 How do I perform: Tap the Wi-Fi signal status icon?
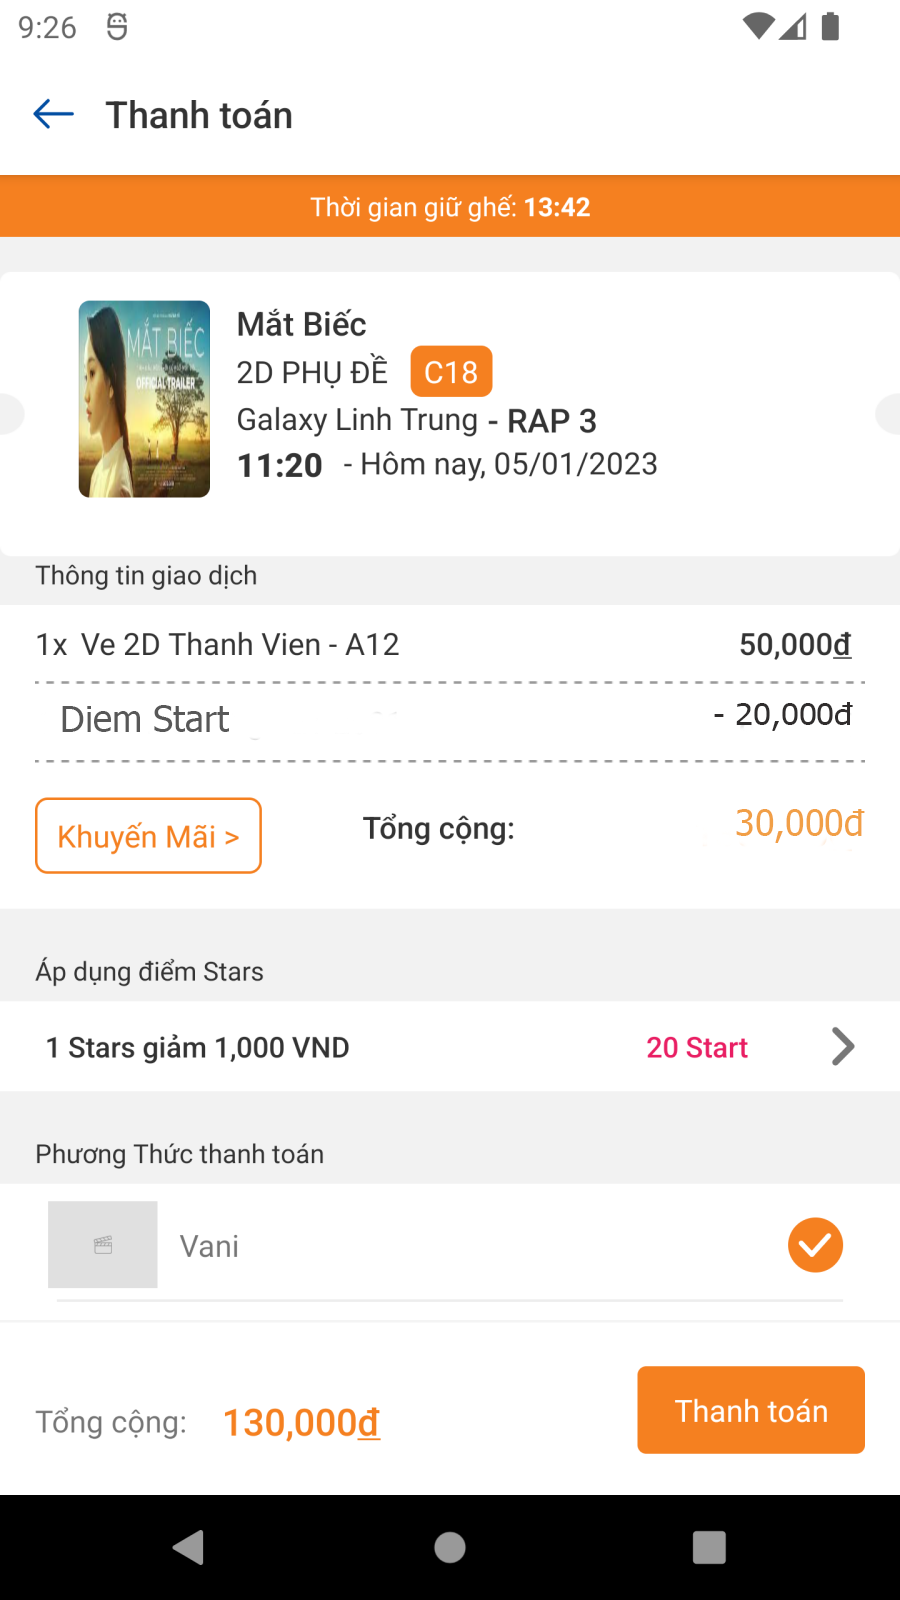coord(759,27)
